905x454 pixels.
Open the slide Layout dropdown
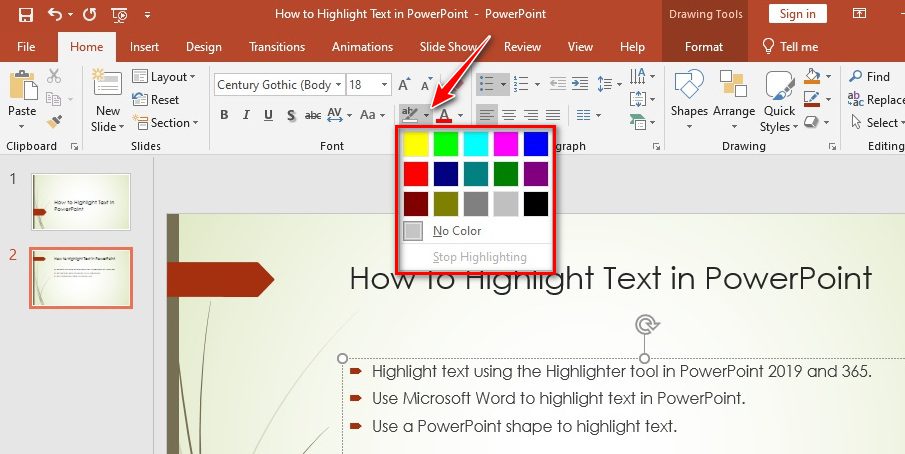pyautogui.click(x=172, y=77)
